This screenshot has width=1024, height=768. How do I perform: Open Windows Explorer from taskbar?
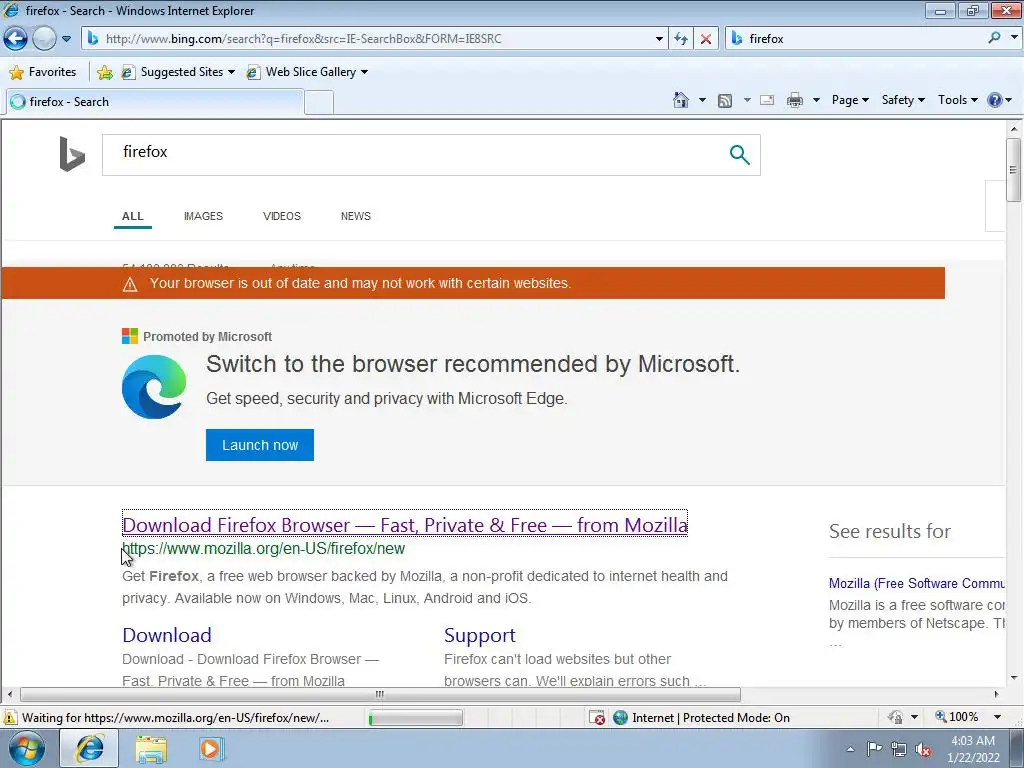(151, 749)
